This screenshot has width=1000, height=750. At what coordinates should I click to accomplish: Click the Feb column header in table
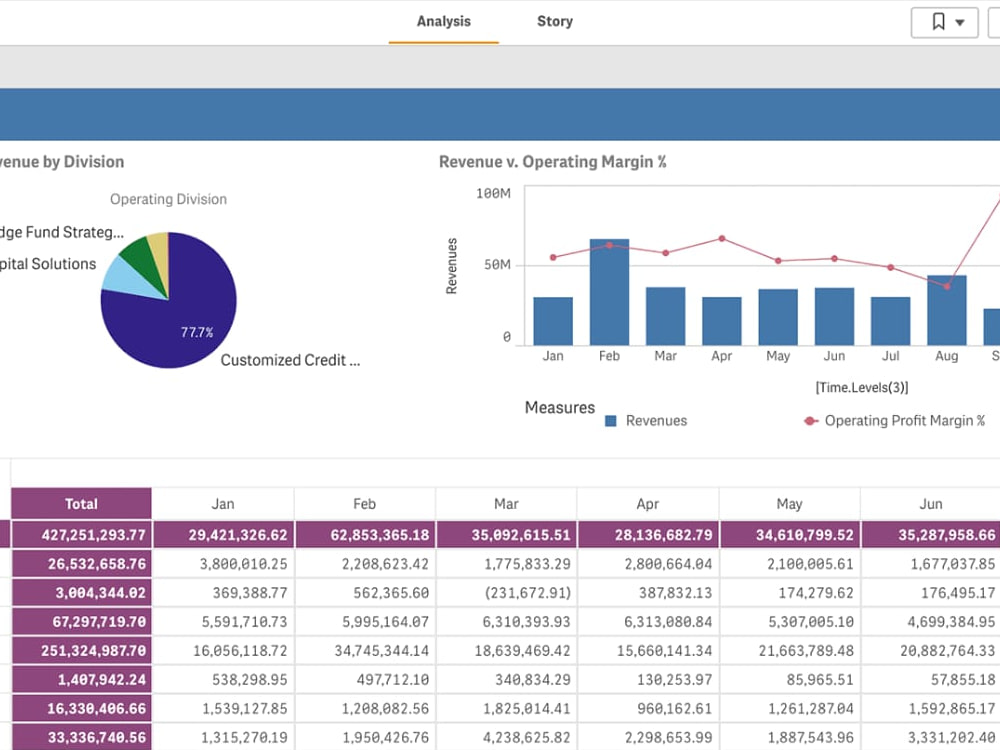[x=365, y=504]
